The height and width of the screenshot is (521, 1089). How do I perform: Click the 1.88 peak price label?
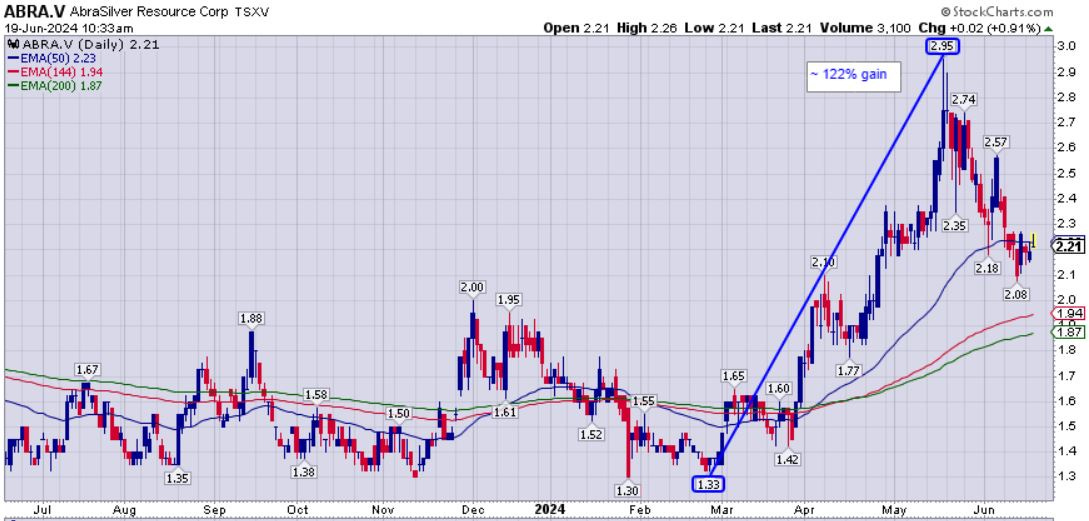pyautogui.click(x=251, y=318)
